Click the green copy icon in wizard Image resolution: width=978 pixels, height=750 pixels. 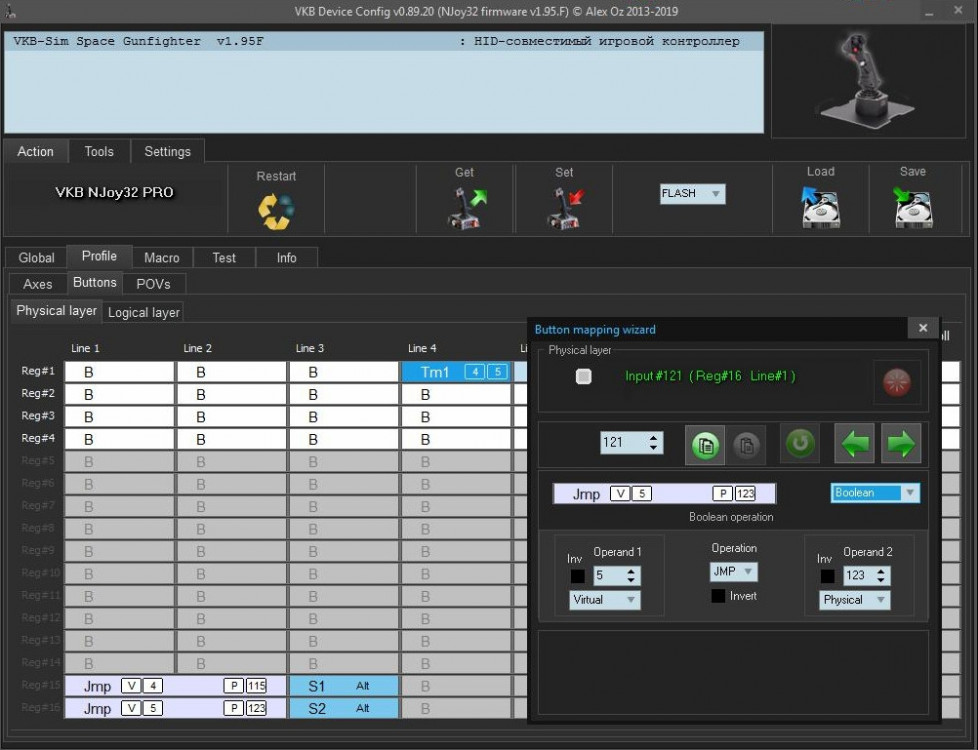(x=706, y=445)
